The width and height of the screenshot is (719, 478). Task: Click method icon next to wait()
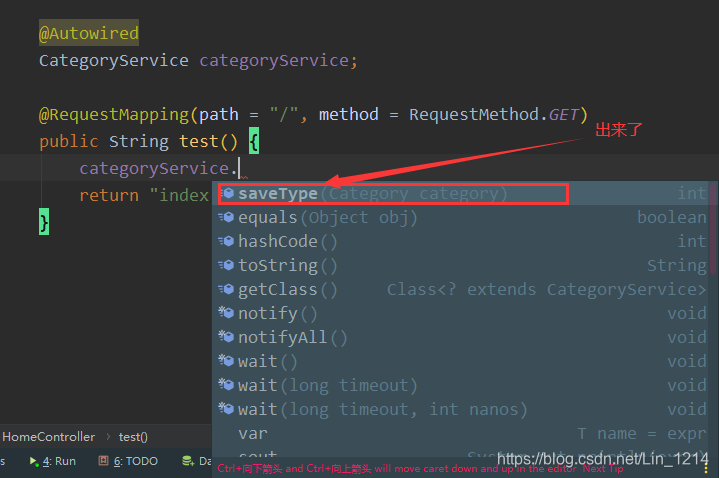tap(227, 361)
